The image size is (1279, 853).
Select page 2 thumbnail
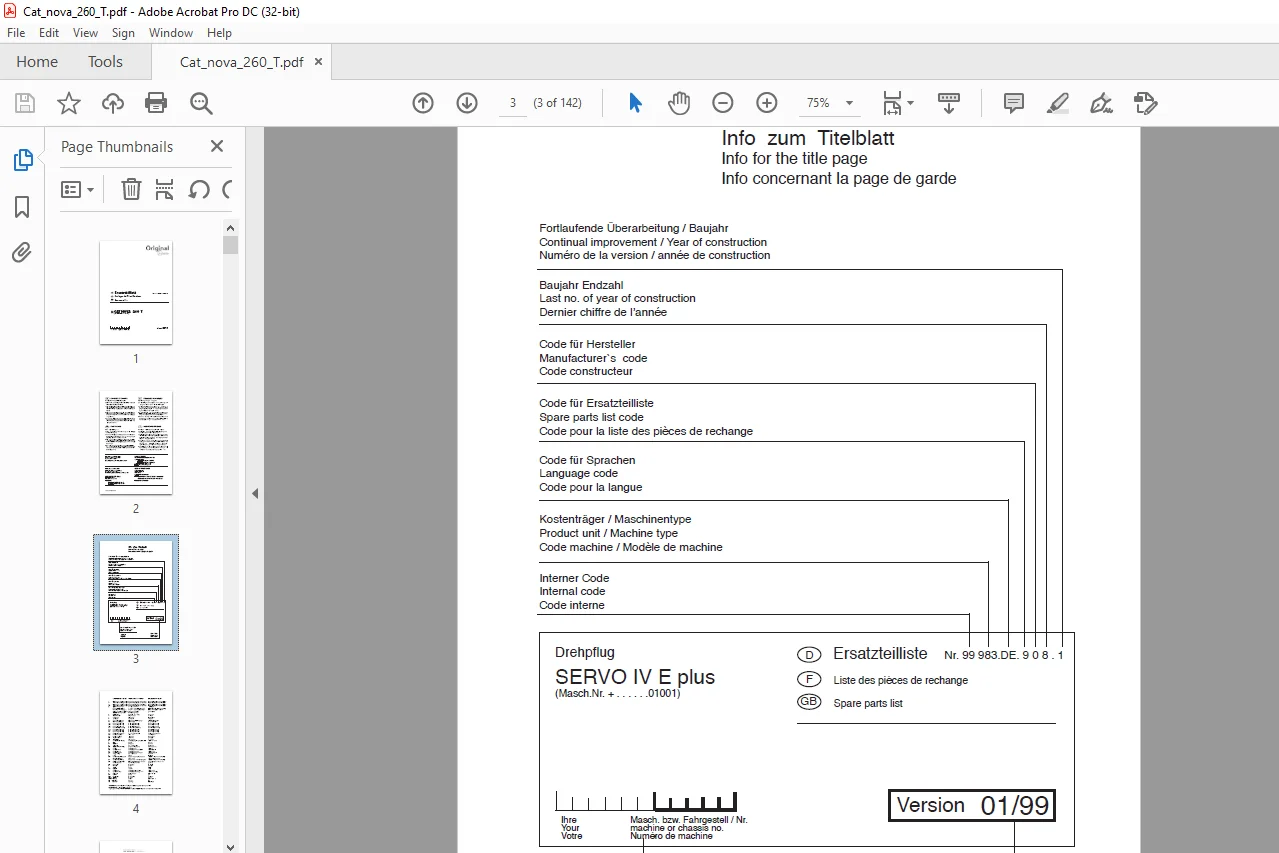tap(136, 442)
